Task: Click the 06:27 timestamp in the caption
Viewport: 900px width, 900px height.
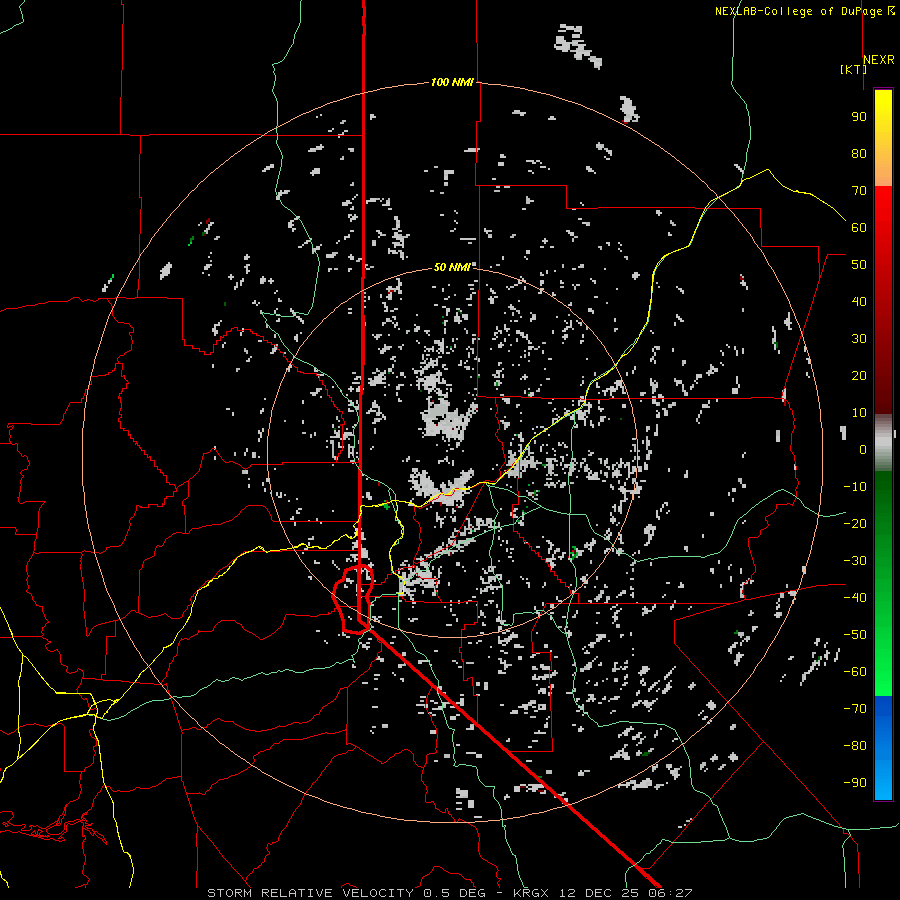Action: pyautogui.click(x=672, y=893)
